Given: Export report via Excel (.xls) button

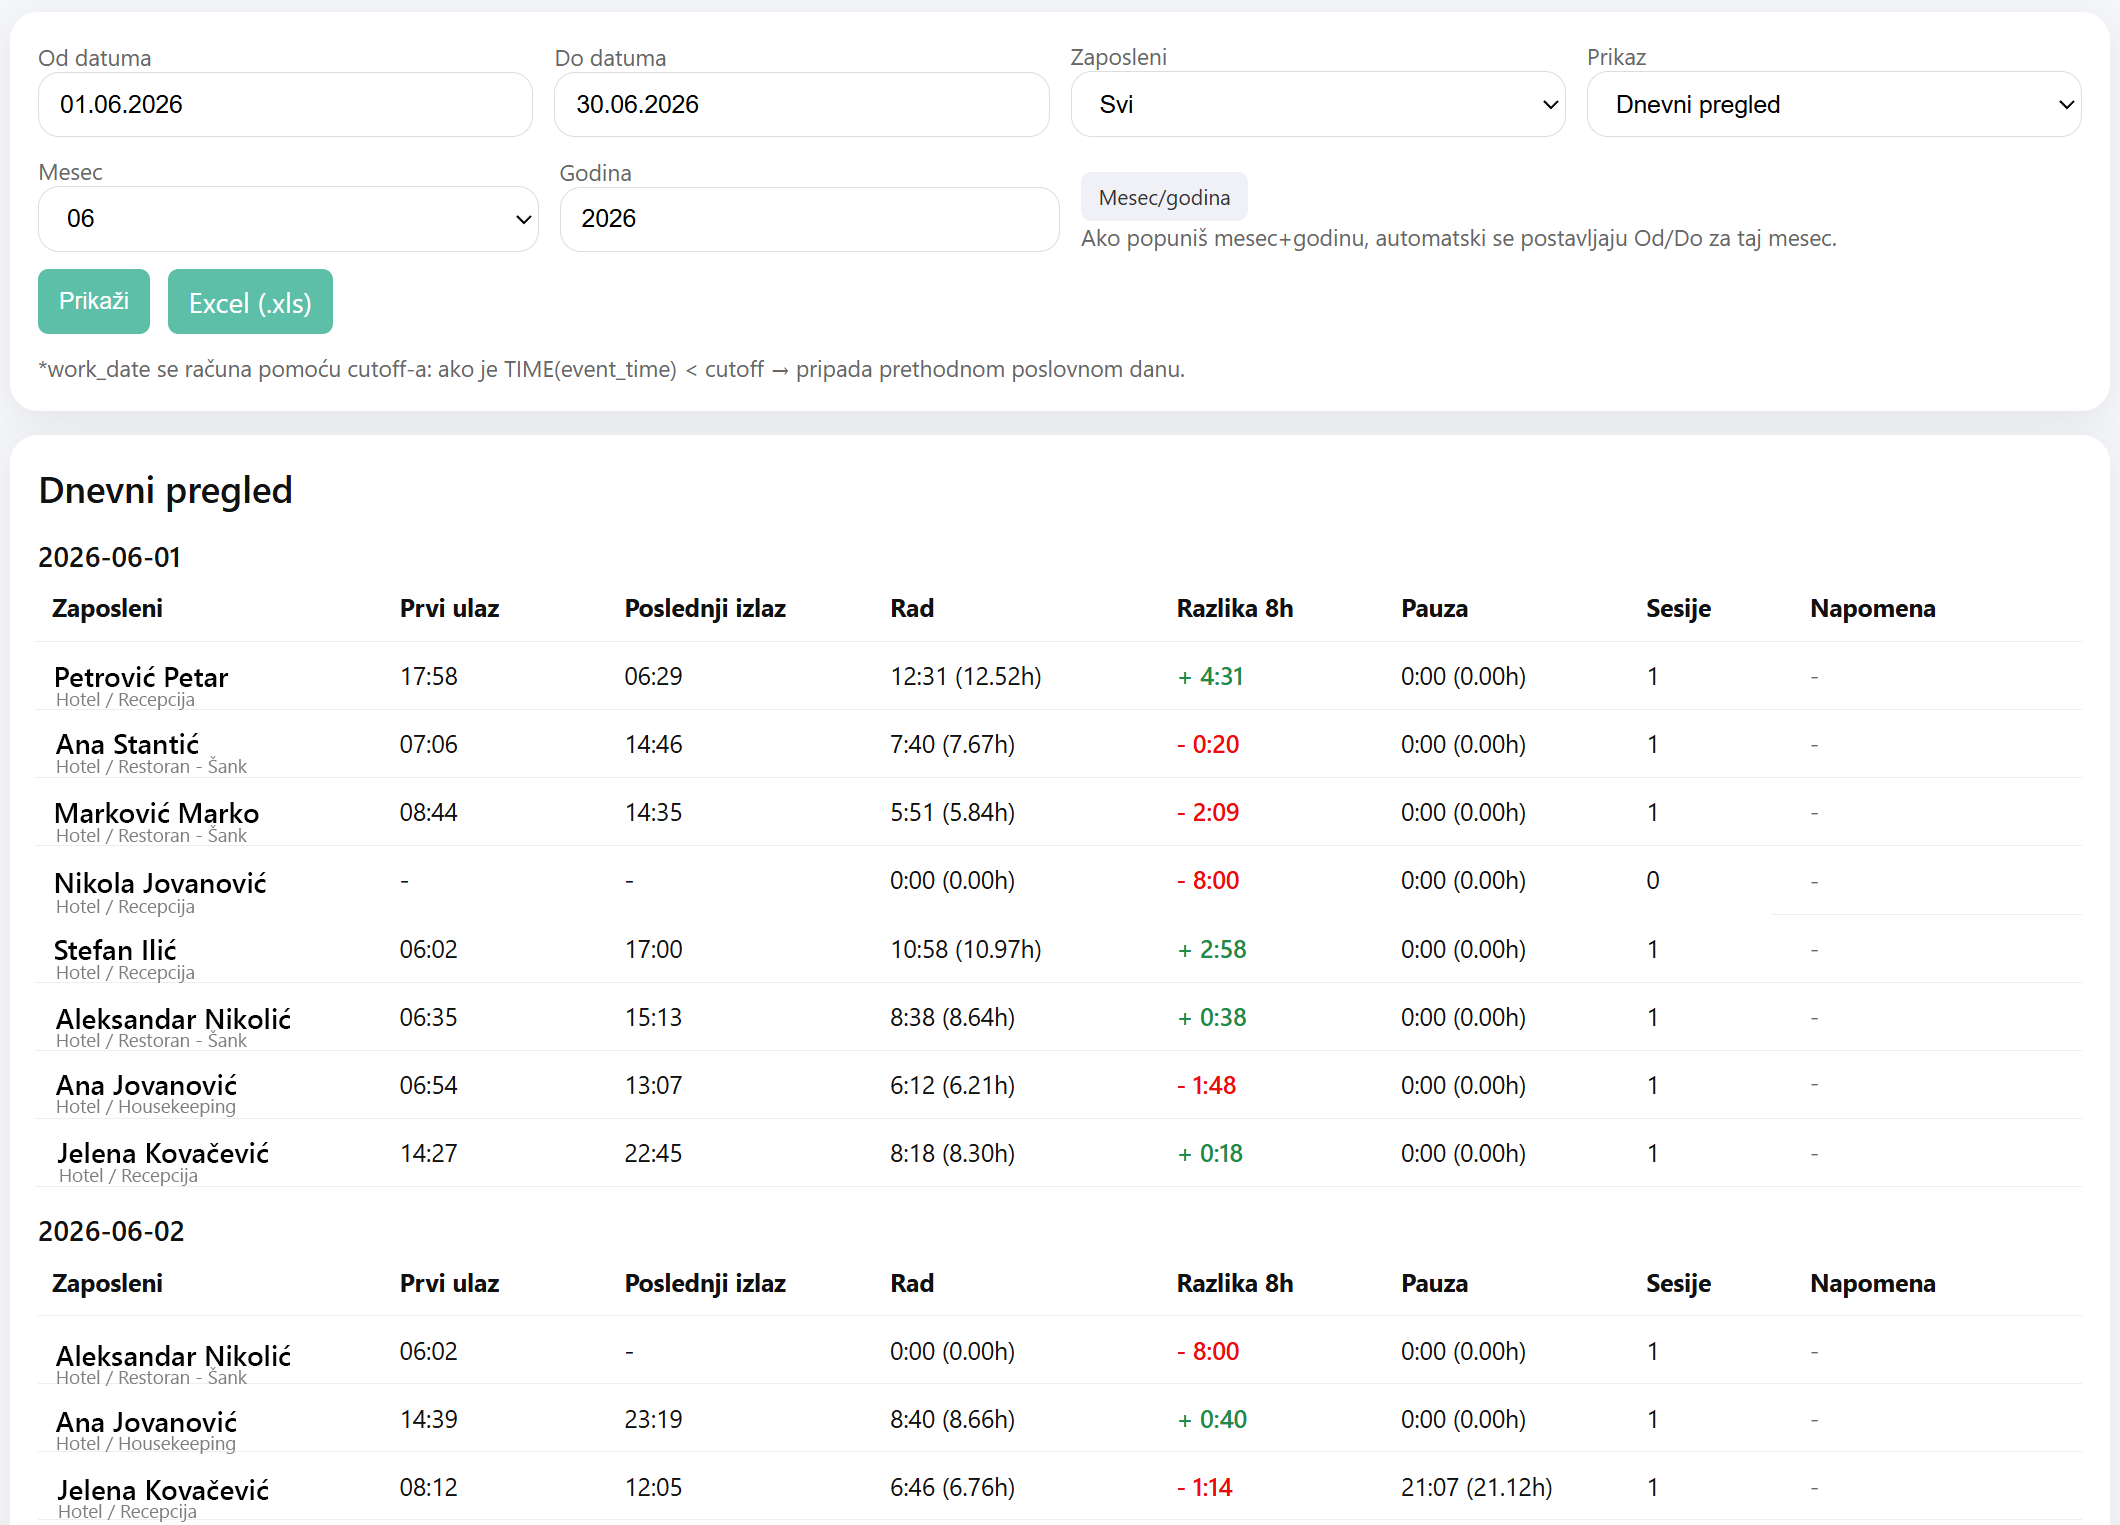Looking at the screenshot, I should tap(250, 302).
